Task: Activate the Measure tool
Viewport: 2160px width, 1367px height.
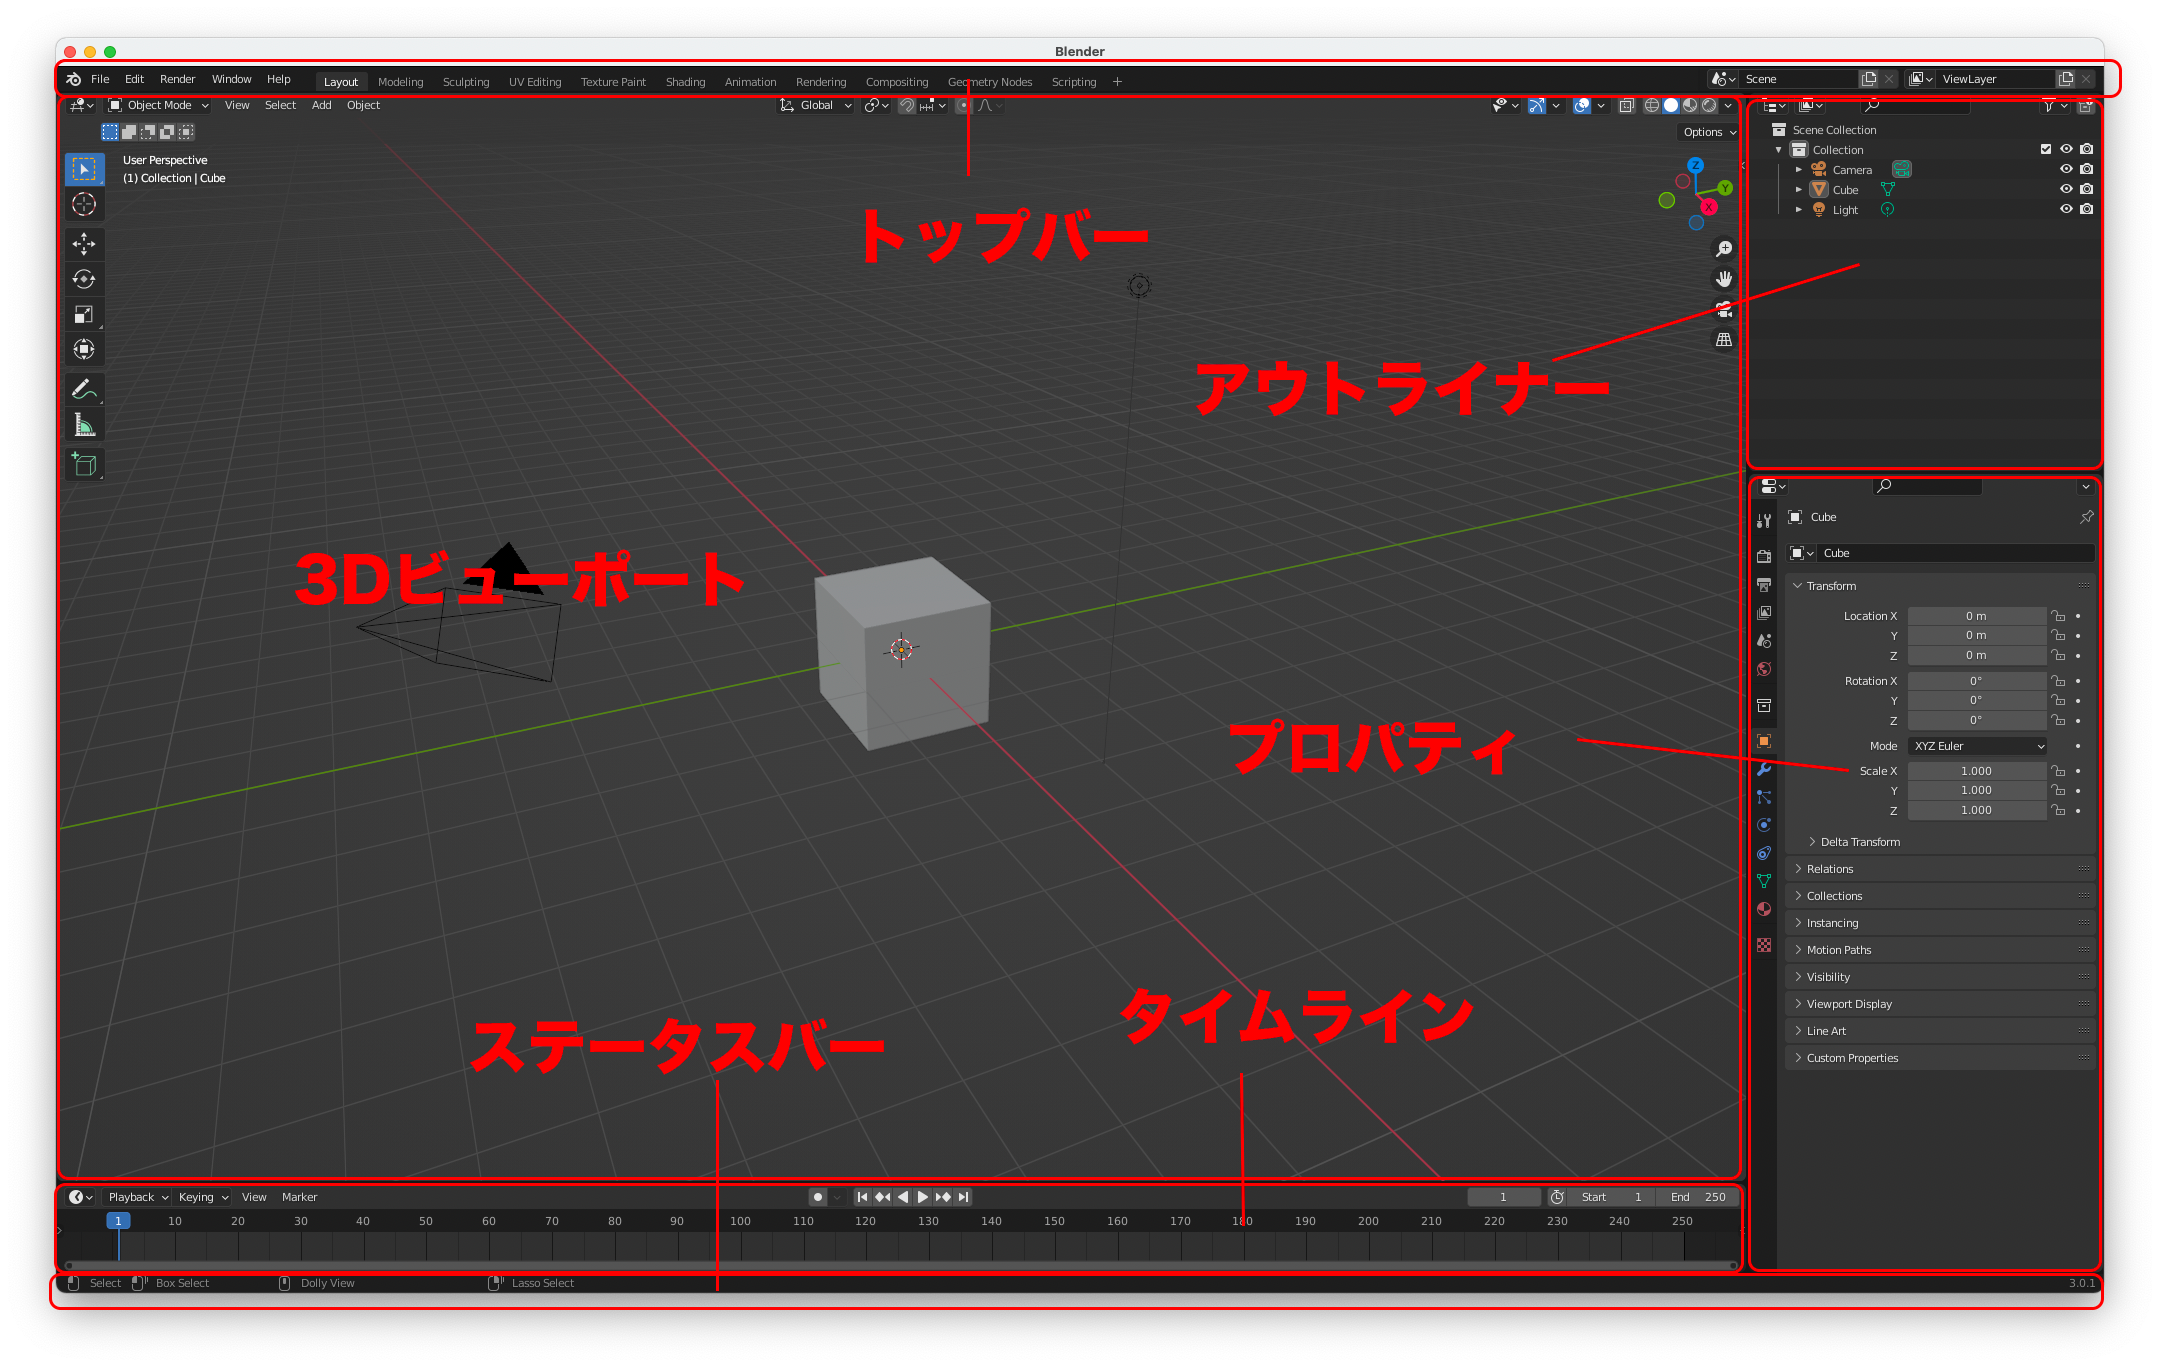Action: click(85, 424)
